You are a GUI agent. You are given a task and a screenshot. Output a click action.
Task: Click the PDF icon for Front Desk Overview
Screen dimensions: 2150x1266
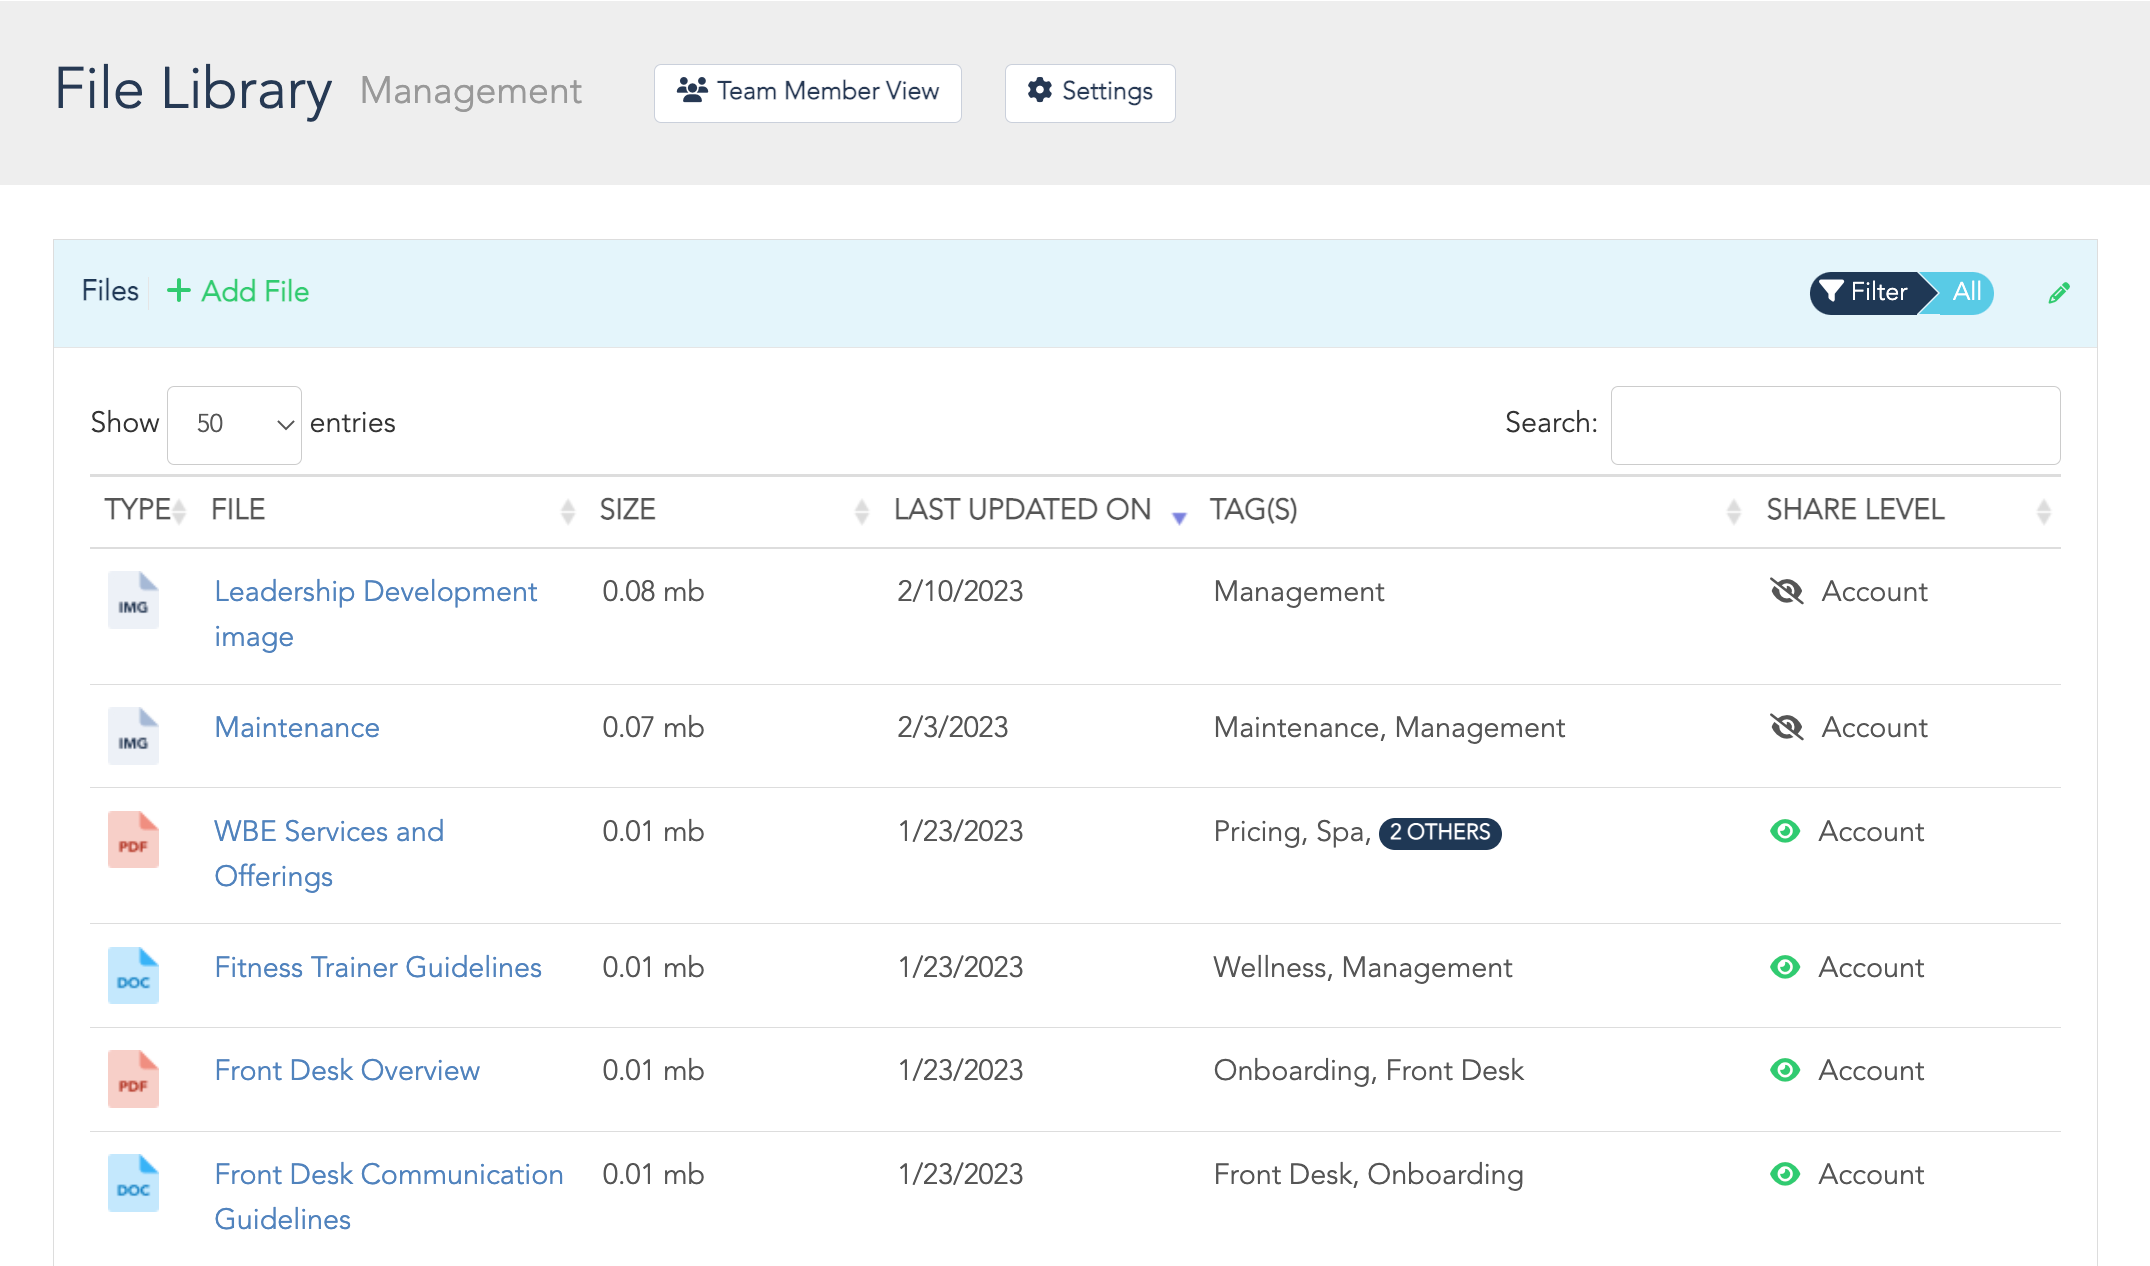(x=133, y=1079)
